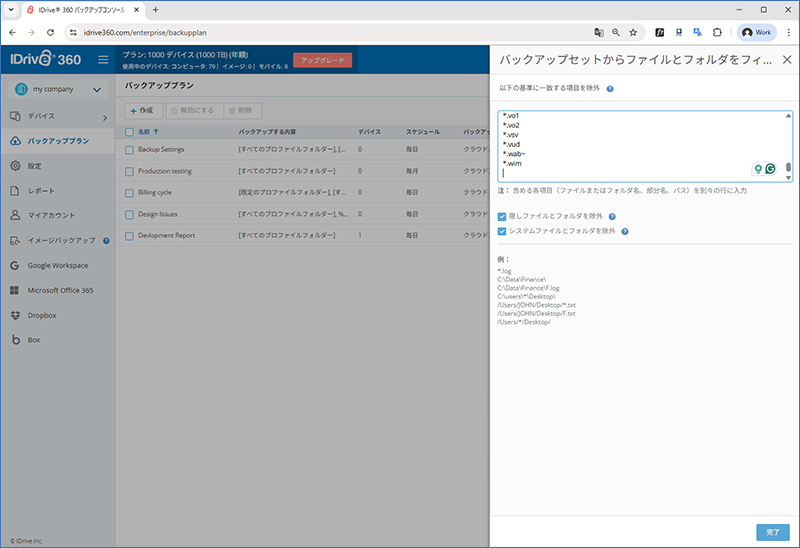Open the Chrome three-dot menu

pos(787,32)
